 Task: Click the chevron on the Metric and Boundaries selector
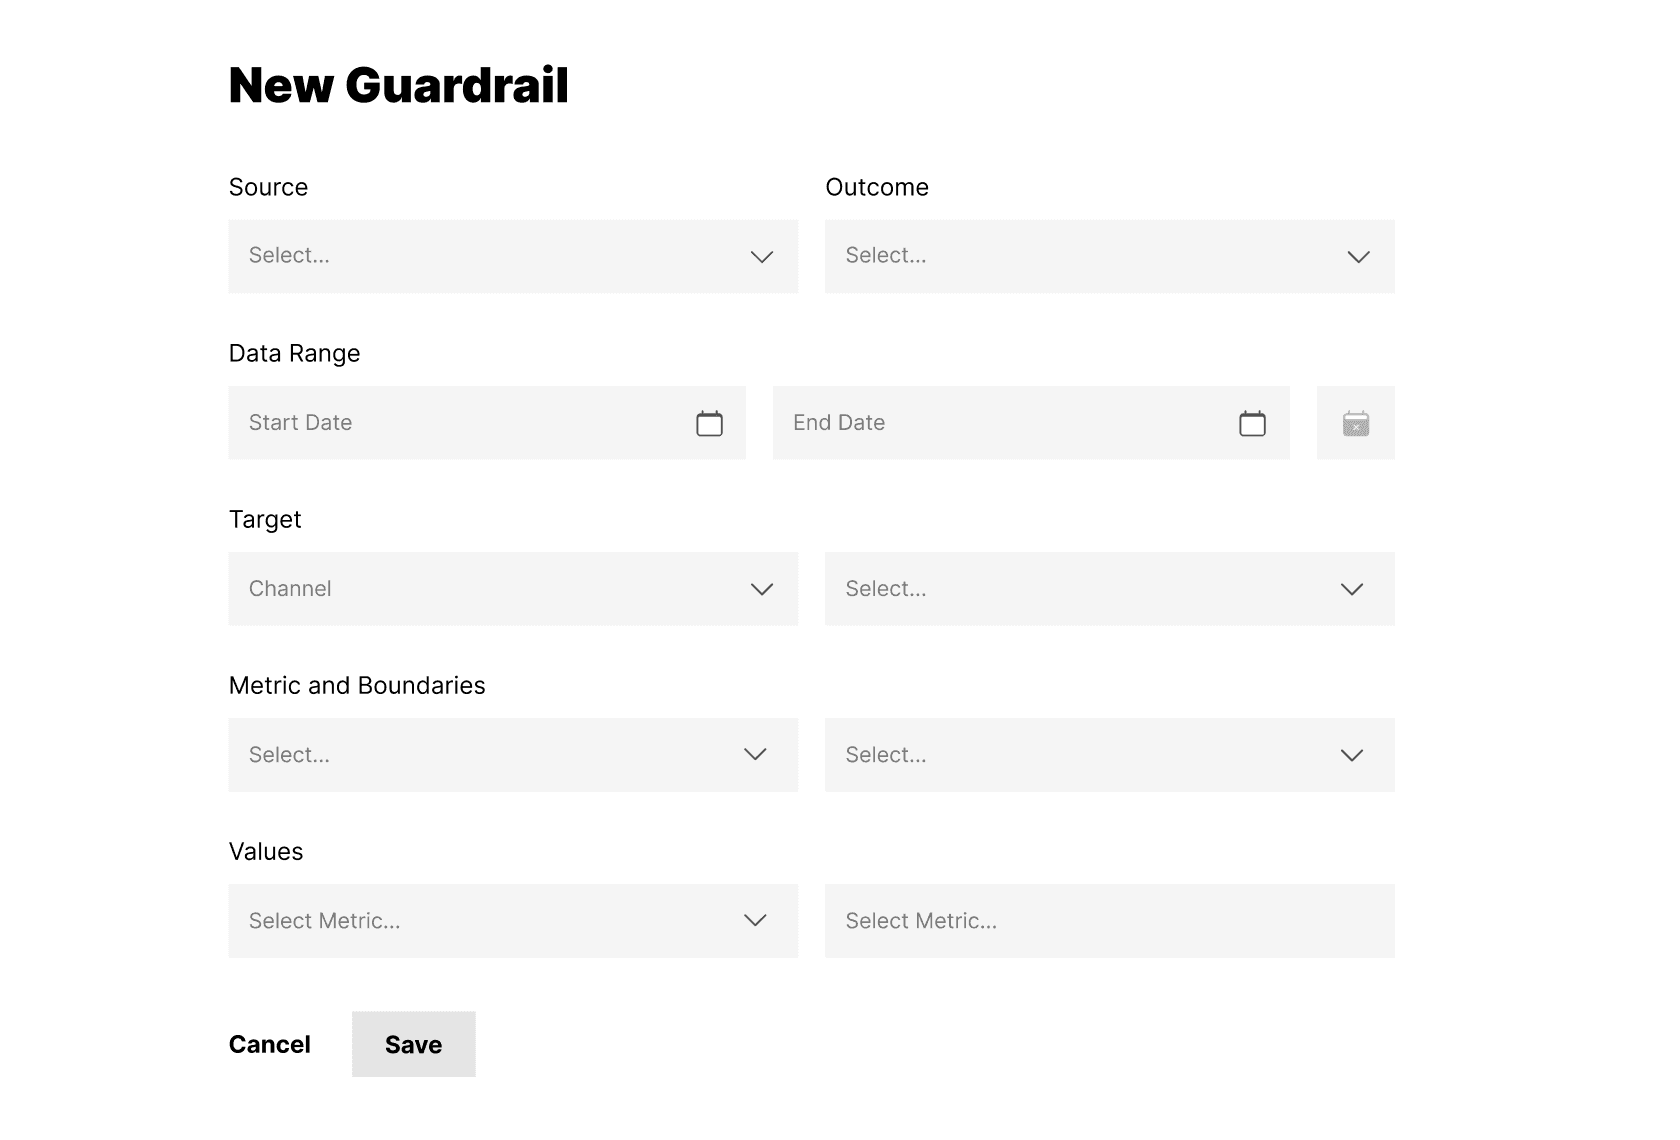755,755
